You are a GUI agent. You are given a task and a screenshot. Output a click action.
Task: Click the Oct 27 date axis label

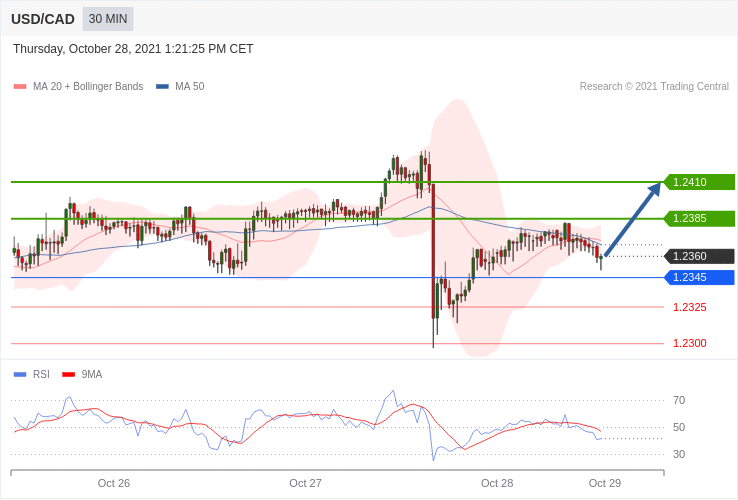pos(305,484)
